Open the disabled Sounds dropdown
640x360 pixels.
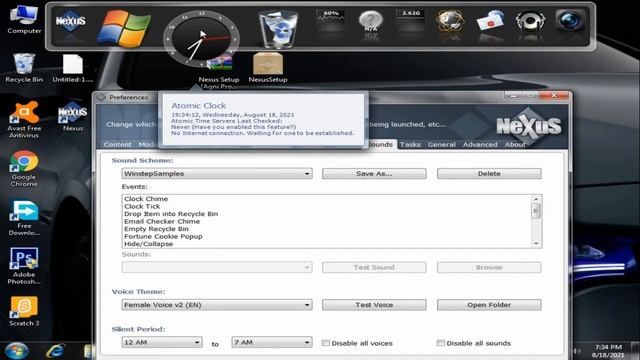point(217,267)
